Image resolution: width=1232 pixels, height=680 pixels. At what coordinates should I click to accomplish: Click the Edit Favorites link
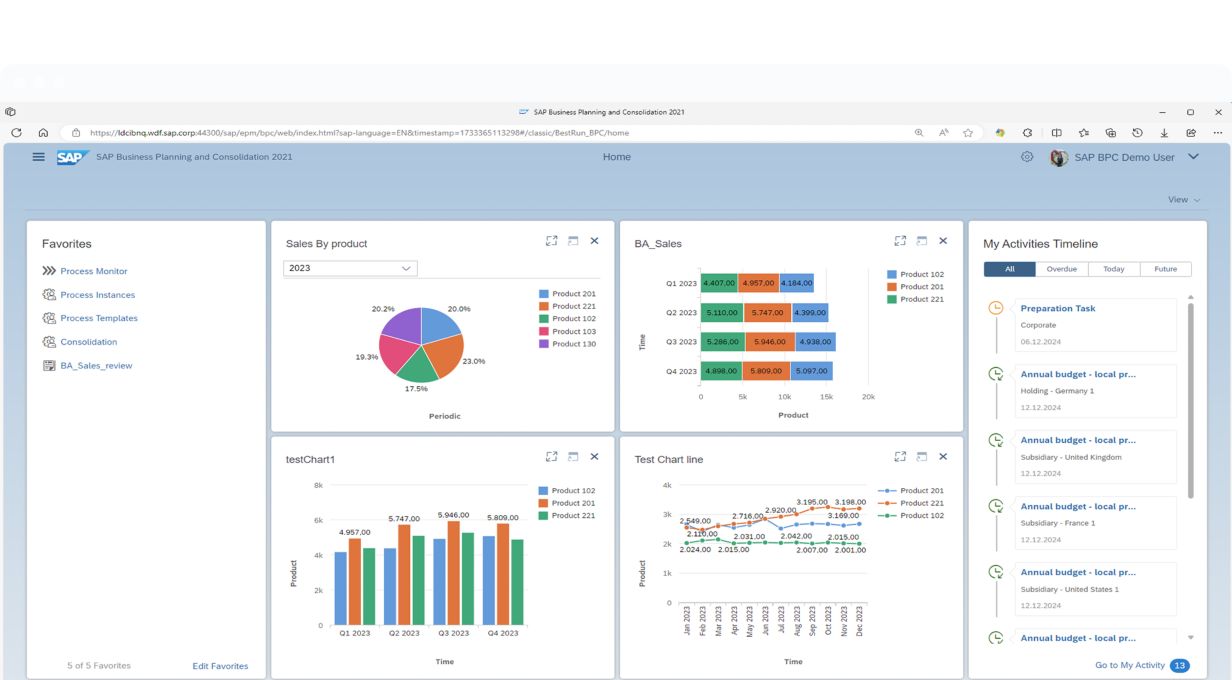coord(220,666)
